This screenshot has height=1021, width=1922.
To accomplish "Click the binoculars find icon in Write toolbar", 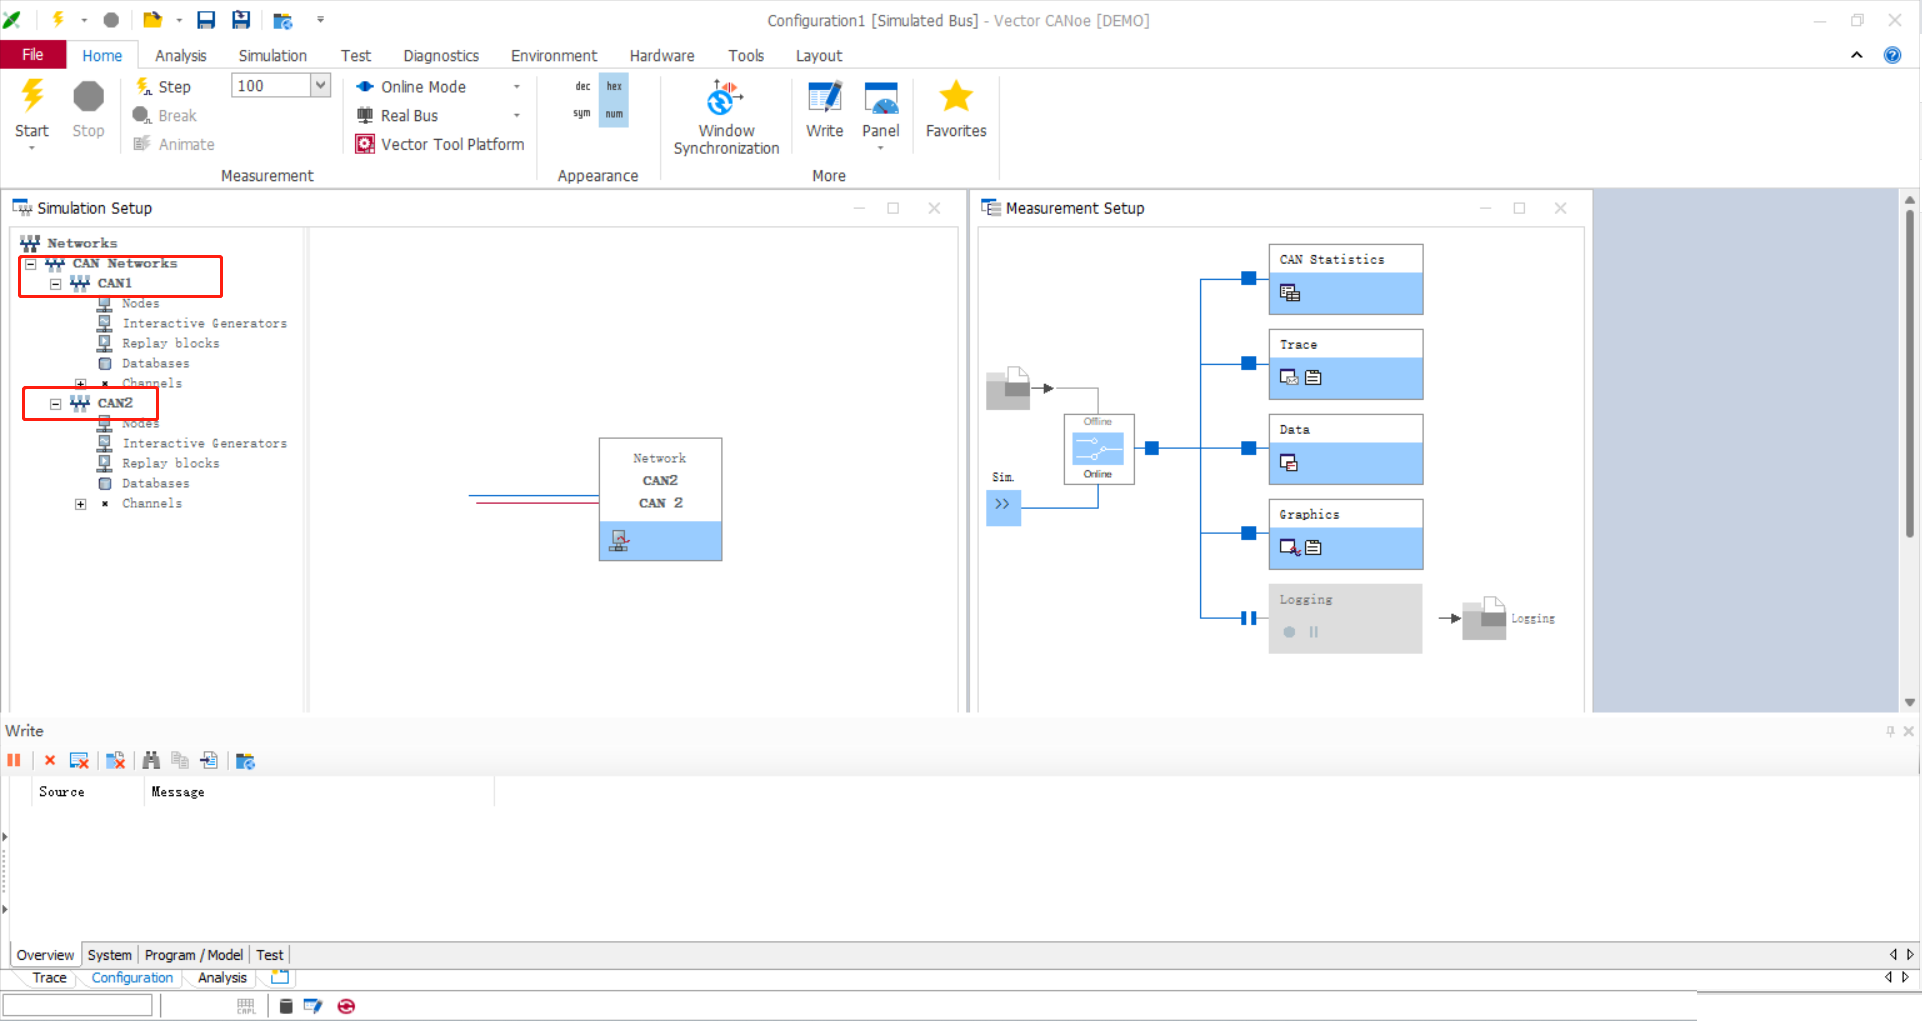I will [151, 761].
